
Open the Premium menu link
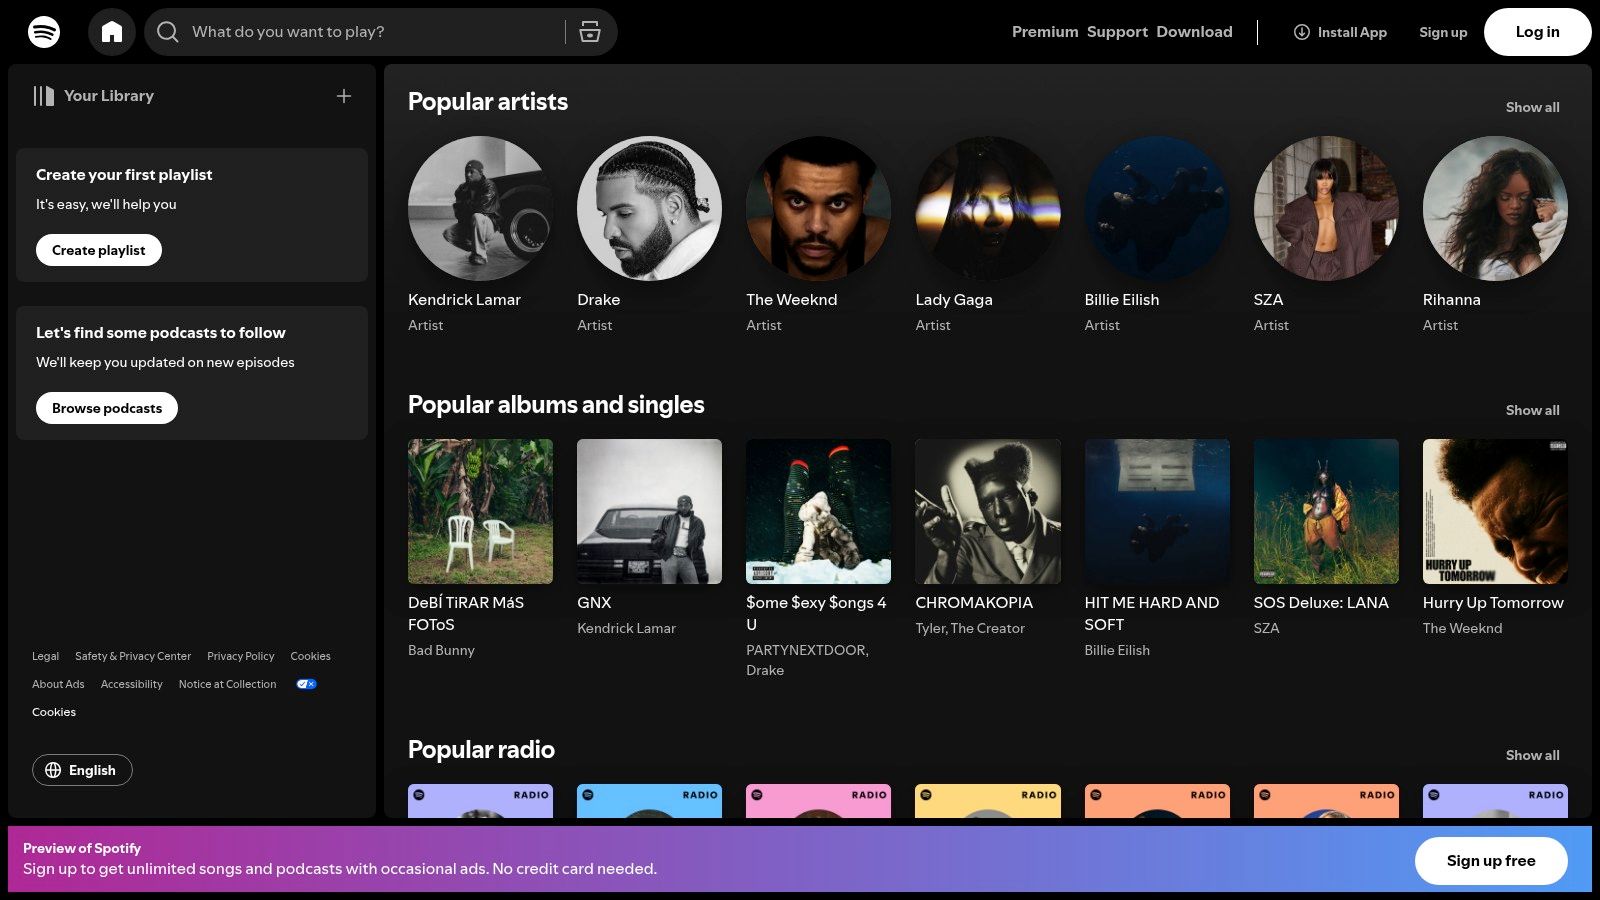[x=1044, y=32]
